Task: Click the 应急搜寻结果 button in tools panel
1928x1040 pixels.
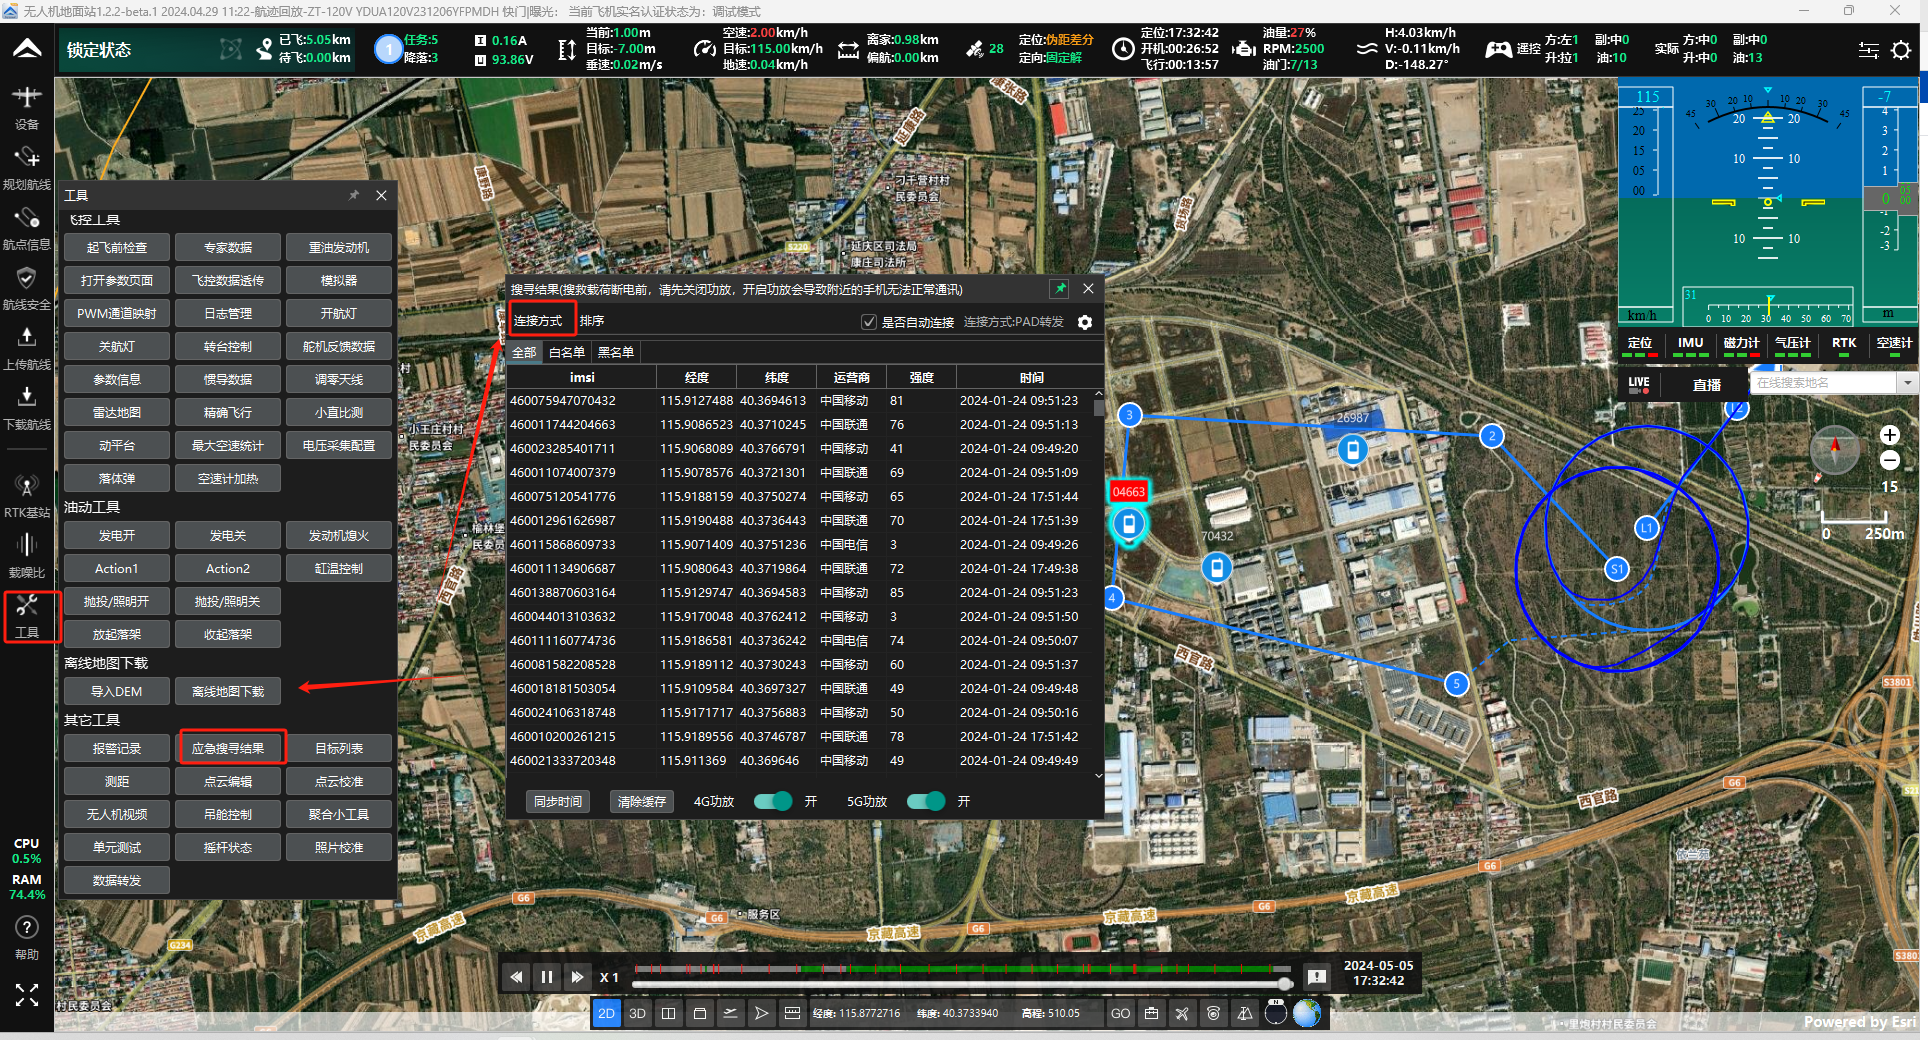Action: point(228,748)
